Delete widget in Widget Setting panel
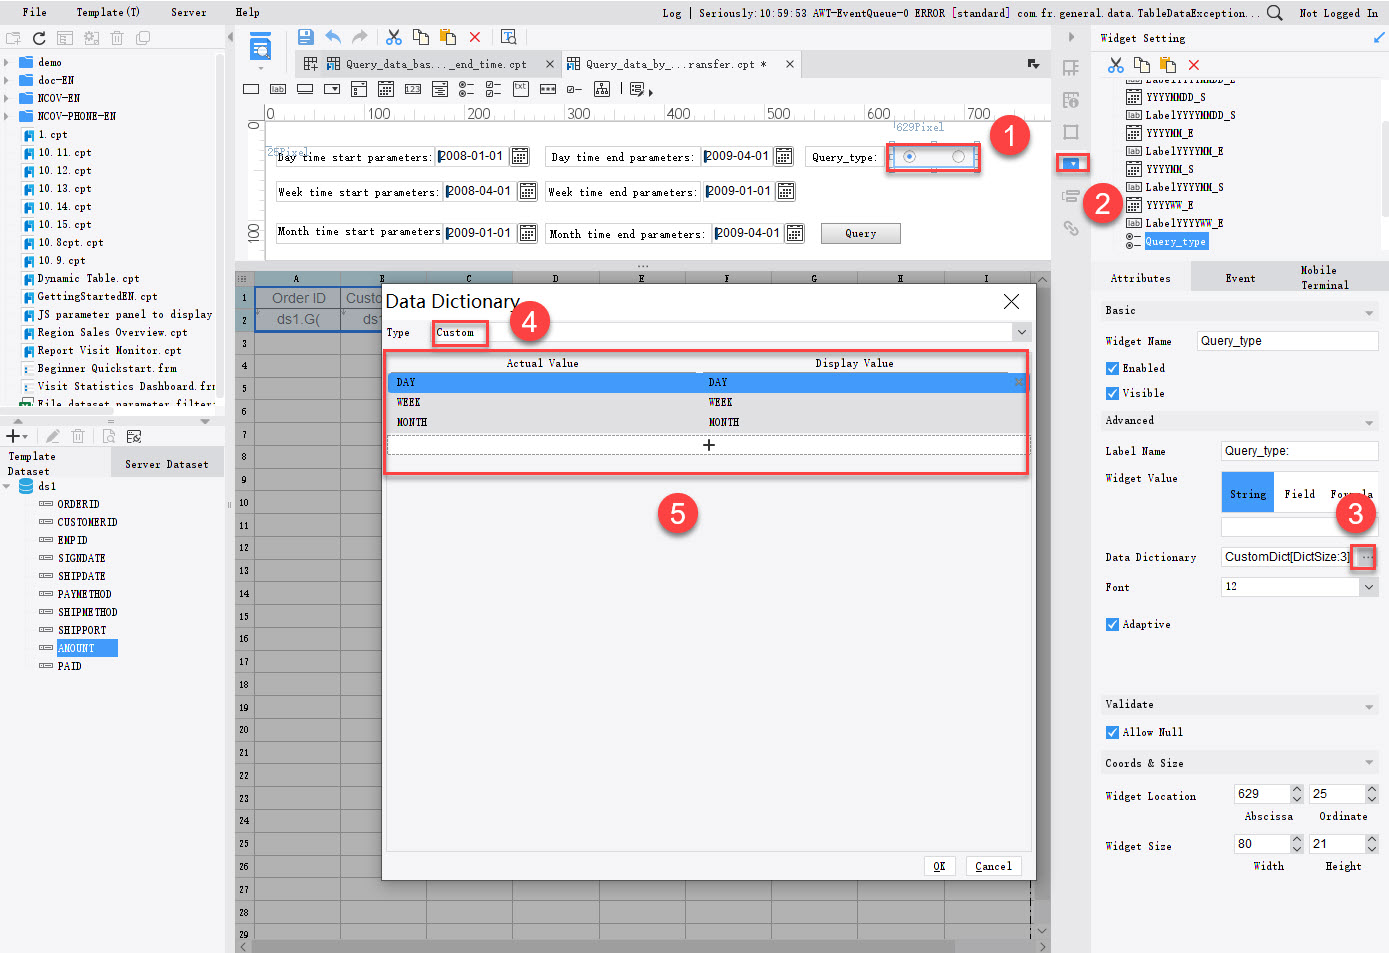 (x=1194, y=65)
